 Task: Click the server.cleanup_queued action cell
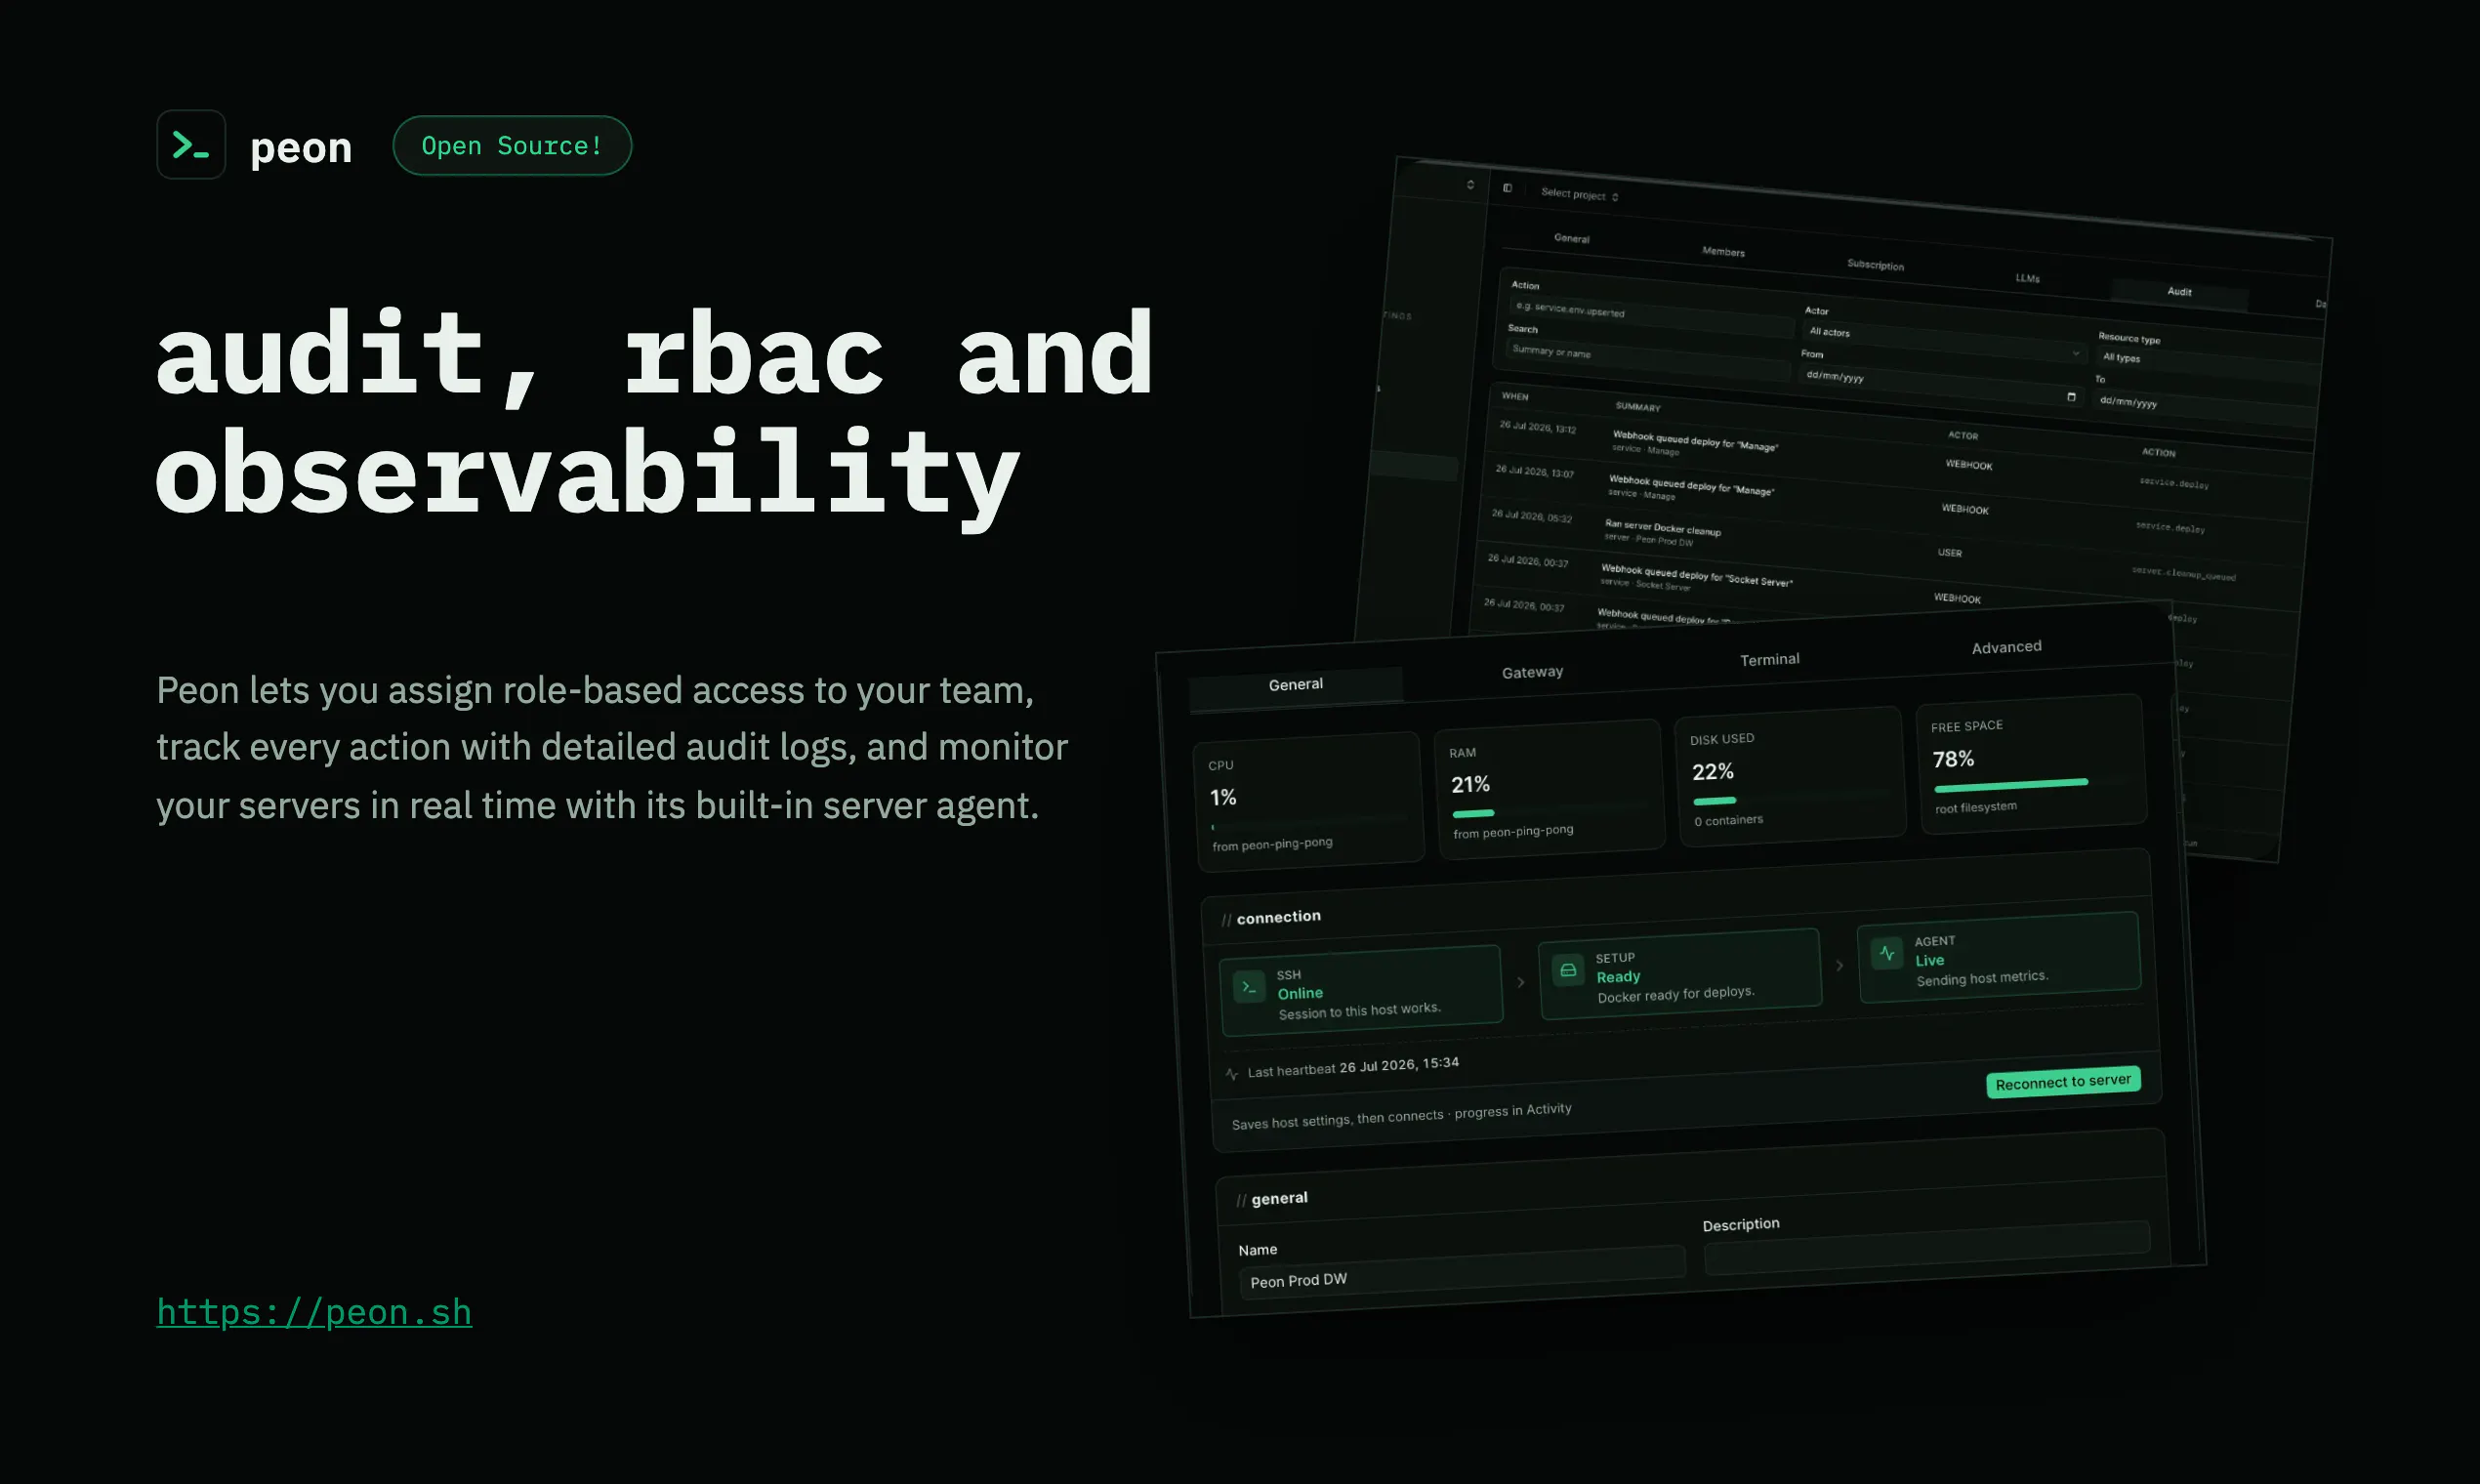point(2183,573)
